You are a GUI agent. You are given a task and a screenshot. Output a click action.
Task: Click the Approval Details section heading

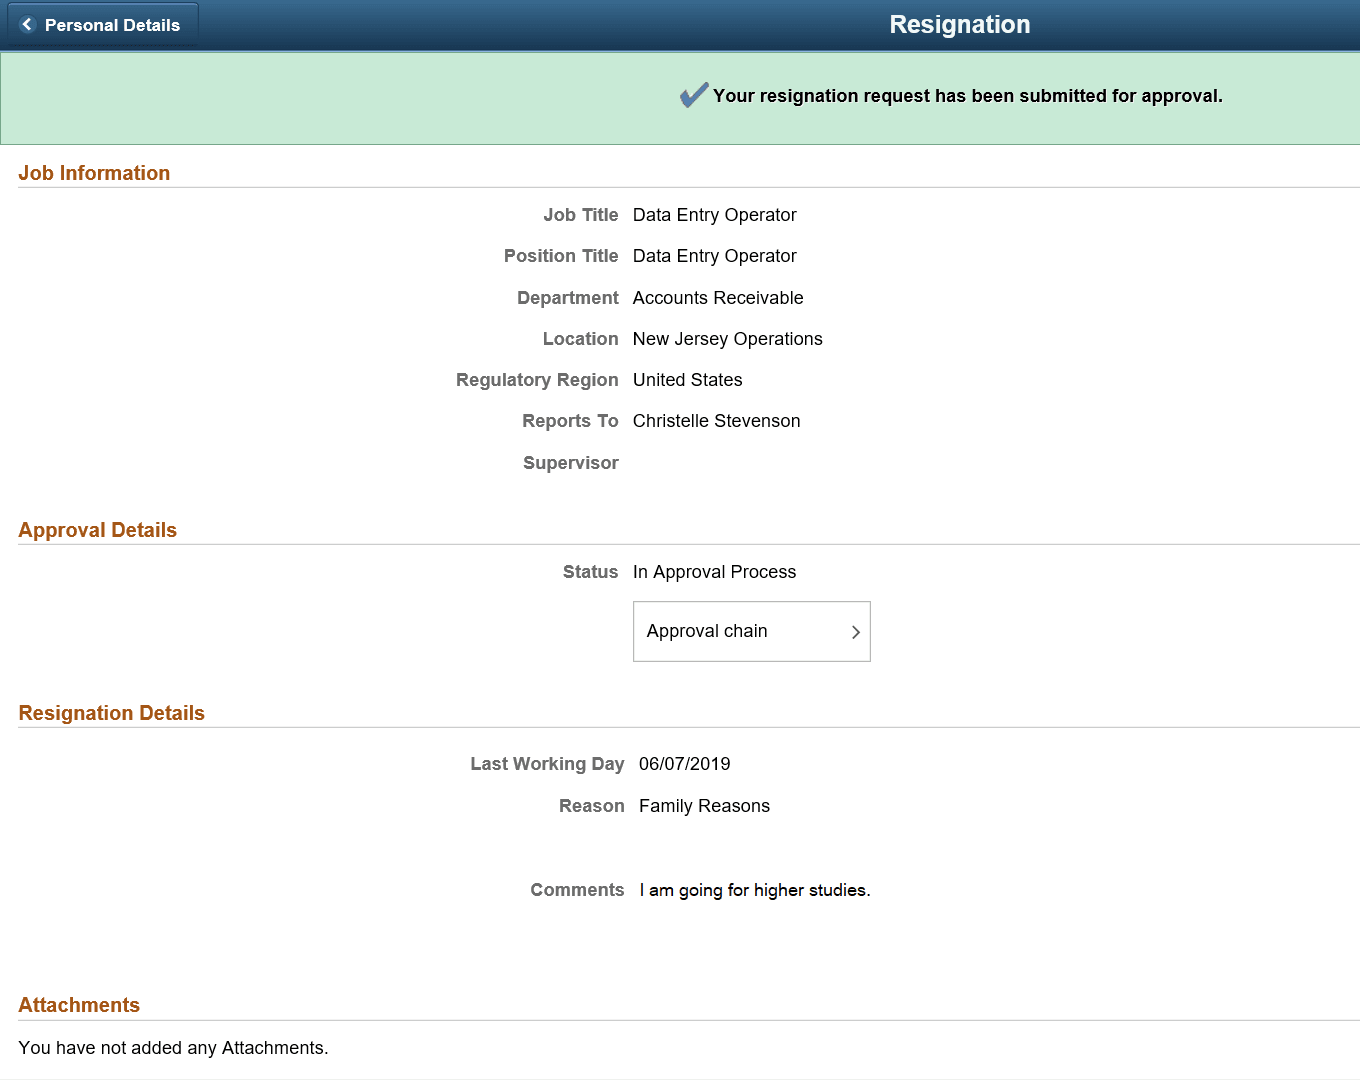(97, 530)
